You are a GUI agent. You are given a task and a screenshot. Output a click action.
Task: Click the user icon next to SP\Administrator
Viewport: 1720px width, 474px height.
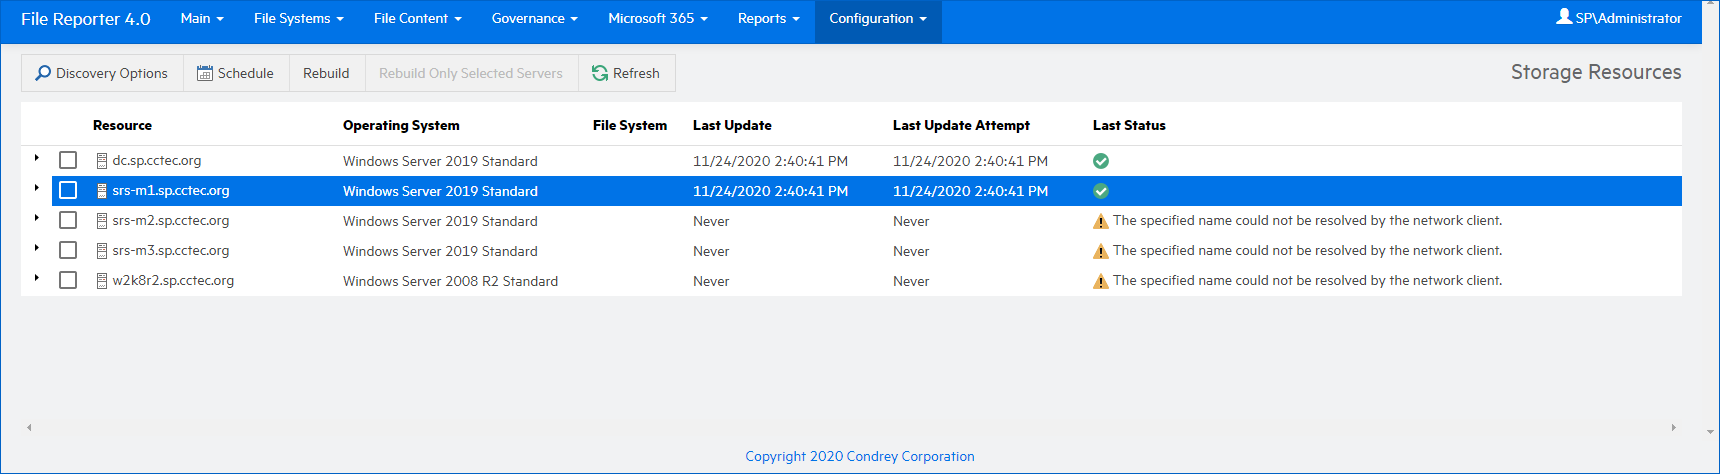pyautogui.click(x=1564, y=17)
